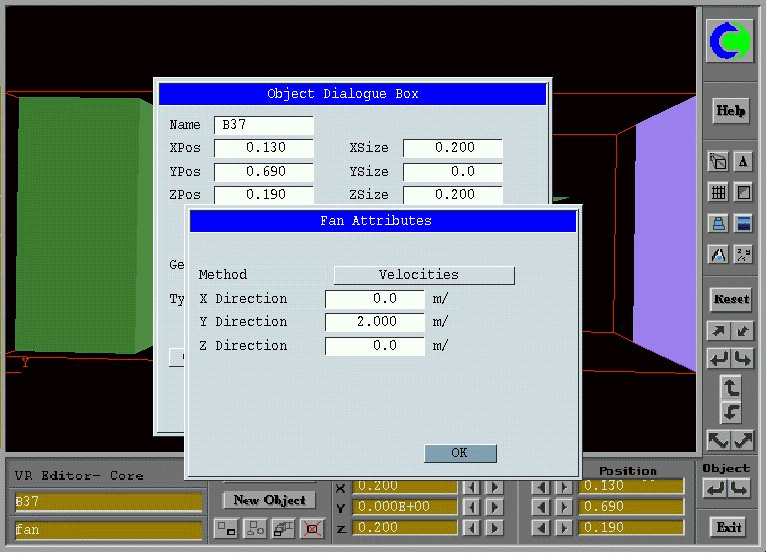Decrease X position with left arrow stepper

pos(541,487)
